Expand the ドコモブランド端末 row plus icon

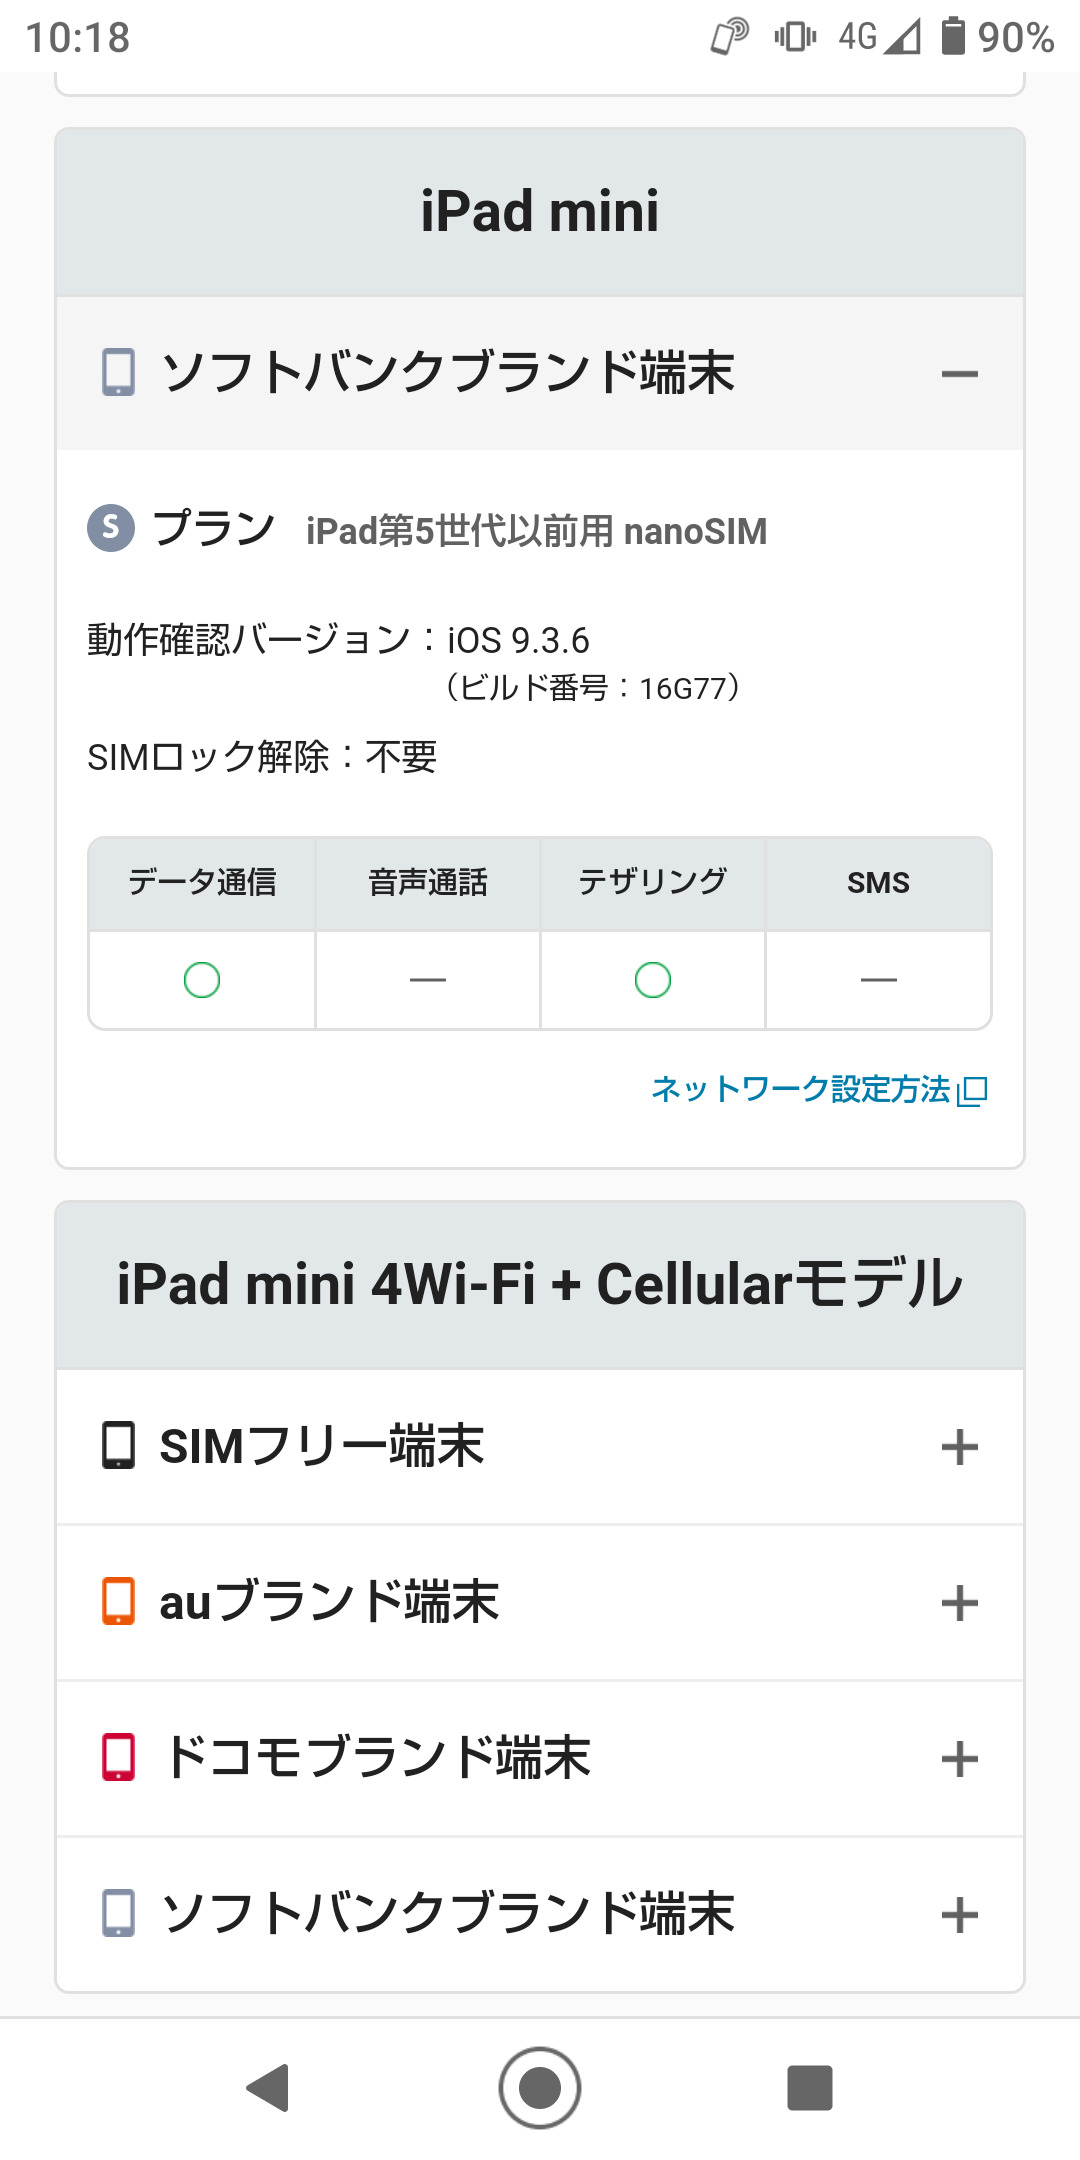click(959, 1759)
